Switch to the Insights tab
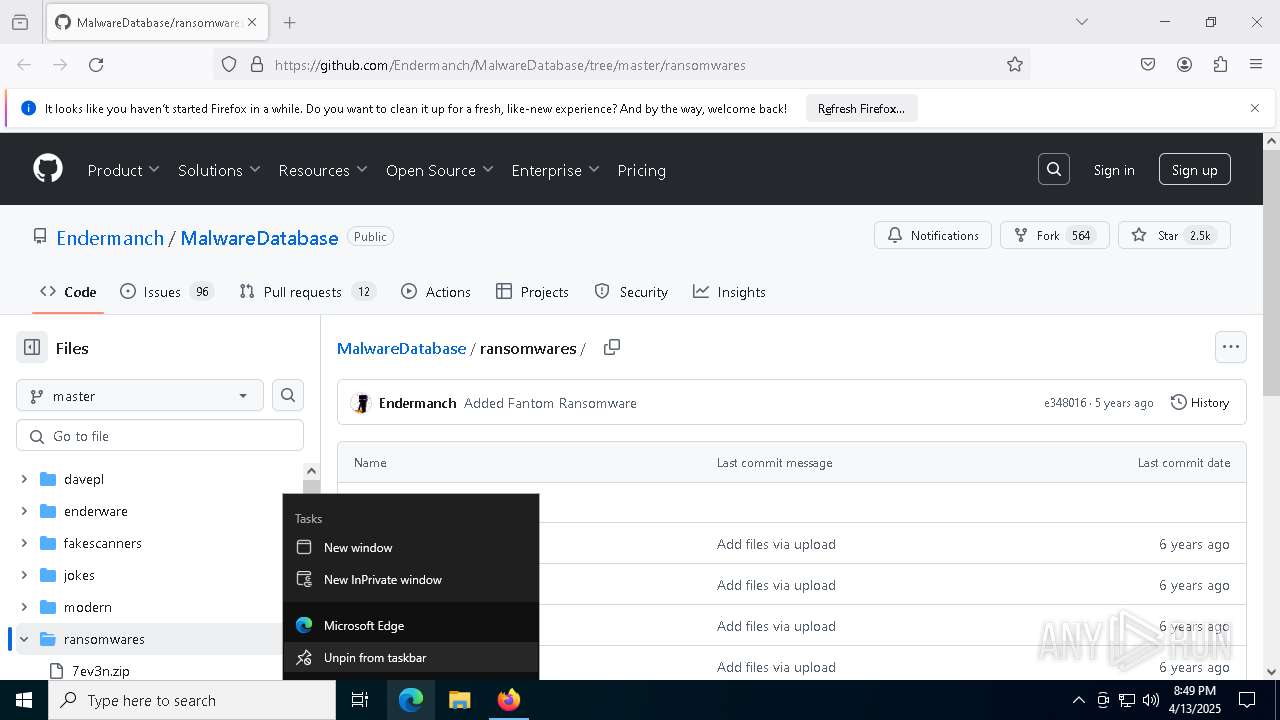 (x=729, y=292)
